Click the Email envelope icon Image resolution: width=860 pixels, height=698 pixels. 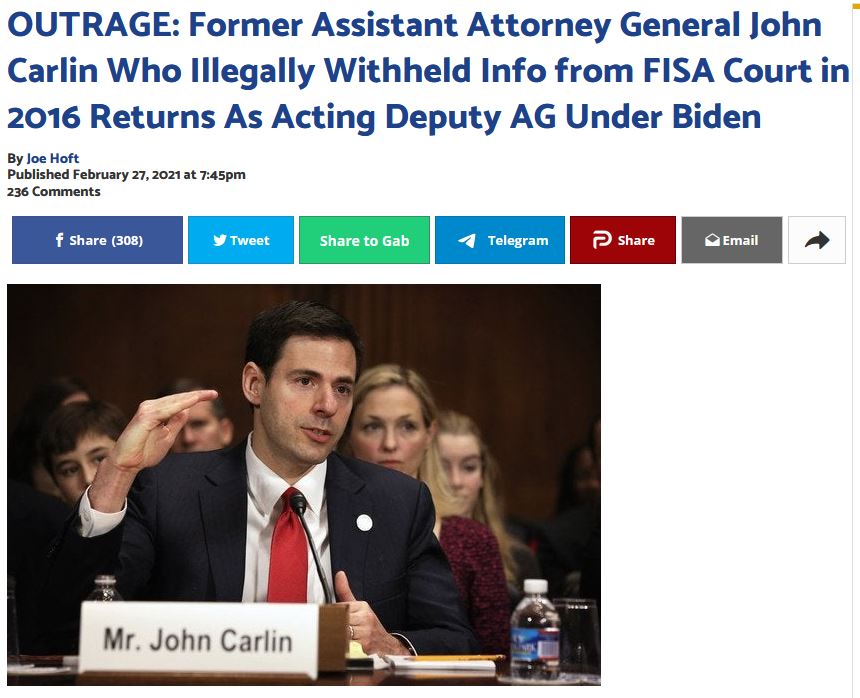(712, 240)
